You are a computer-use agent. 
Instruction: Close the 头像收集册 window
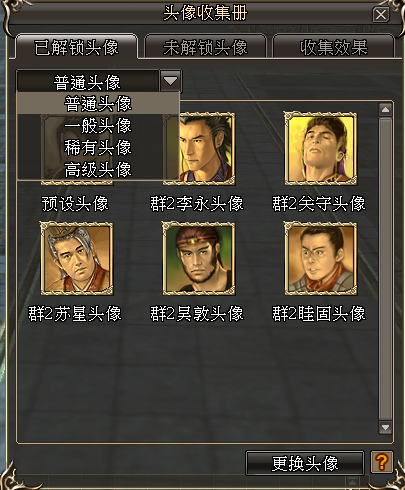tap(381, 15)
